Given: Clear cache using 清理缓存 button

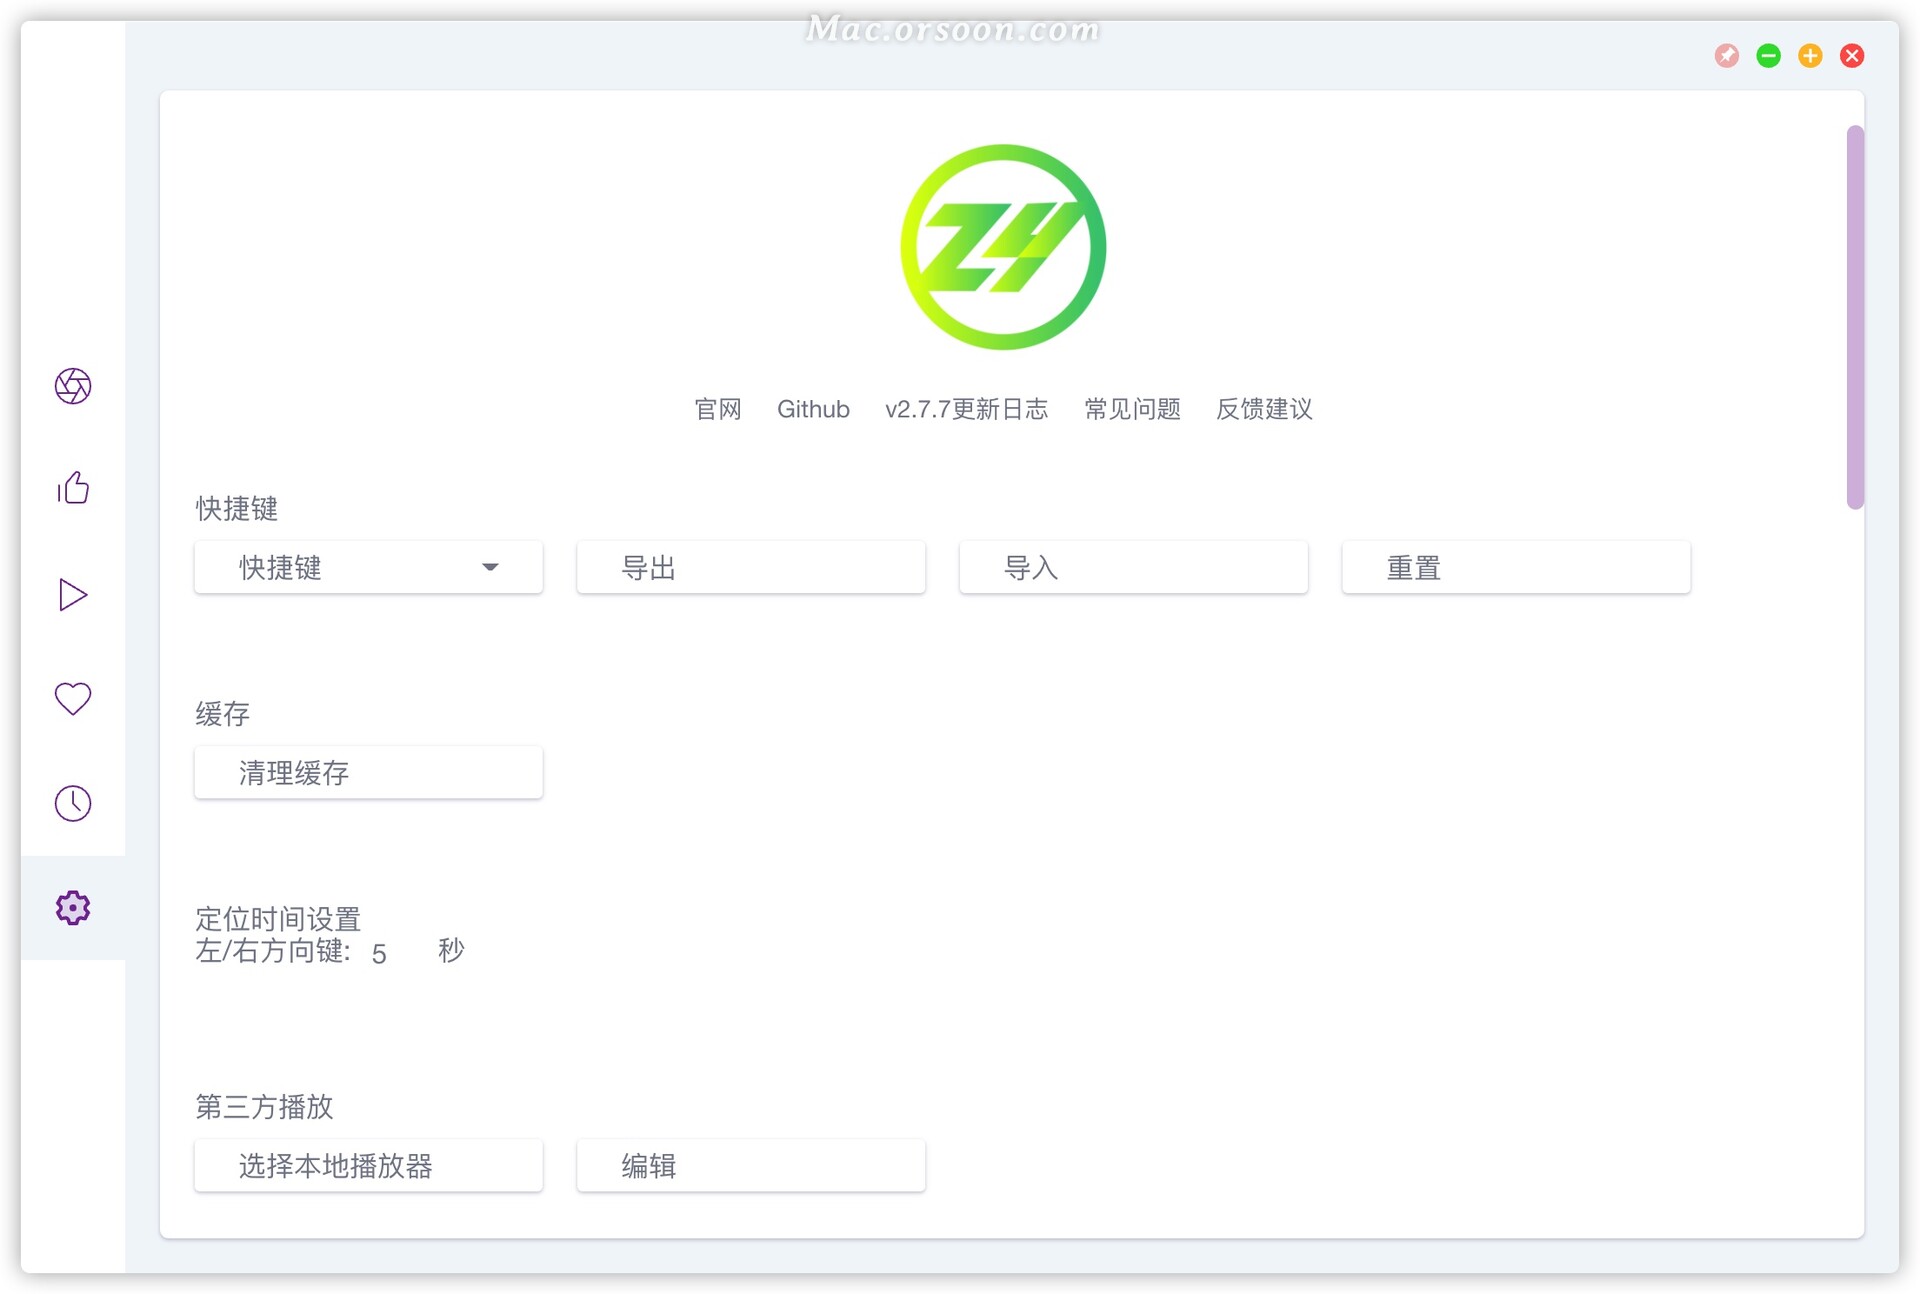Looking at the screenshot, I should (x=367, y=772).
